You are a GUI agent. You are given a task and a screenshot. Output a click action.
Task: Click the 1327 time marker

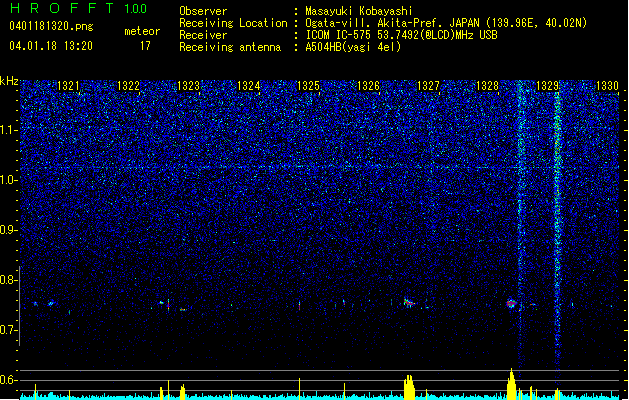coord(428,86)
